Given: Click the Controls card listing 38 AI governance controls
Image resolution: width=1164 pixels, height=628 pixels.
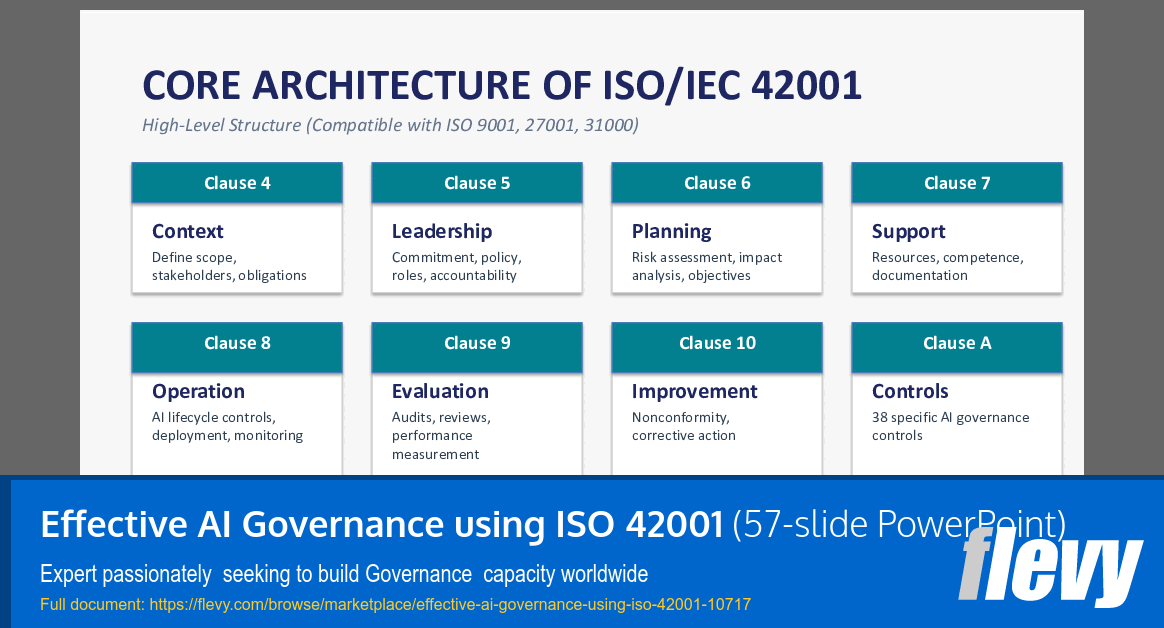Looking at the screenshot, I should [956, 410].
